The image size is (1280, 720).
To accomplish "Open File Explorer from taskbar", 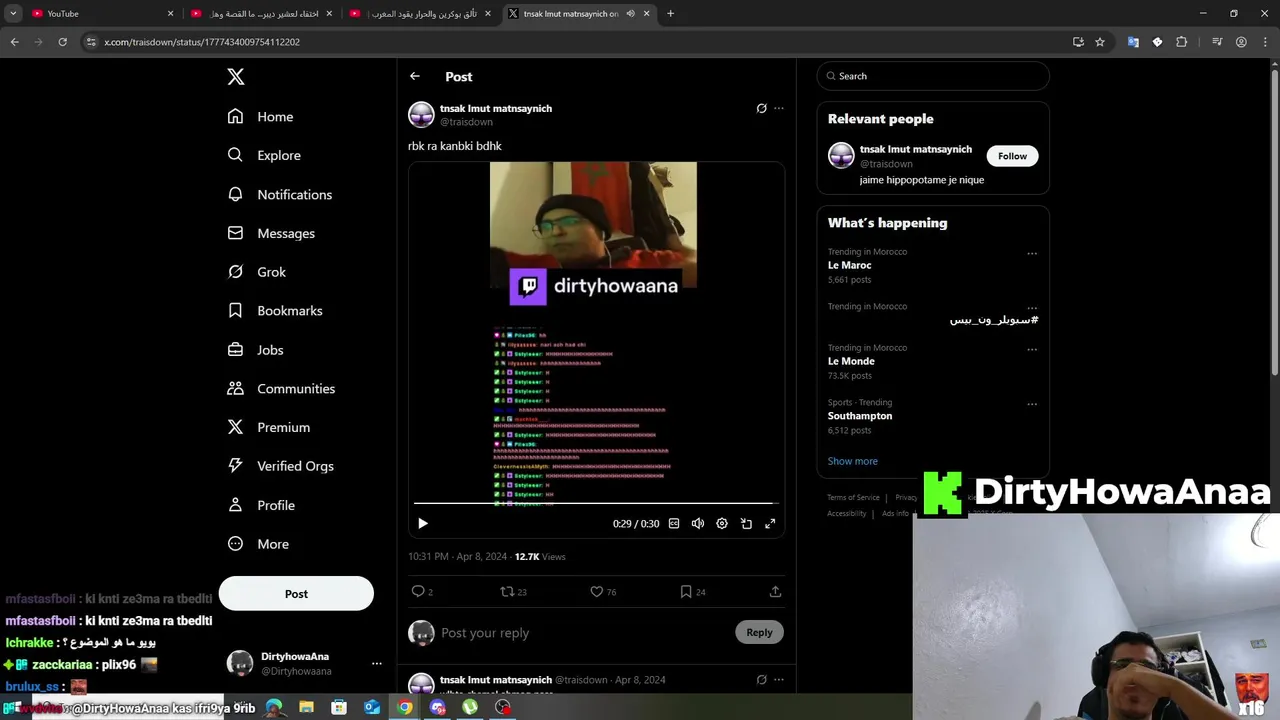I will 306,707.
